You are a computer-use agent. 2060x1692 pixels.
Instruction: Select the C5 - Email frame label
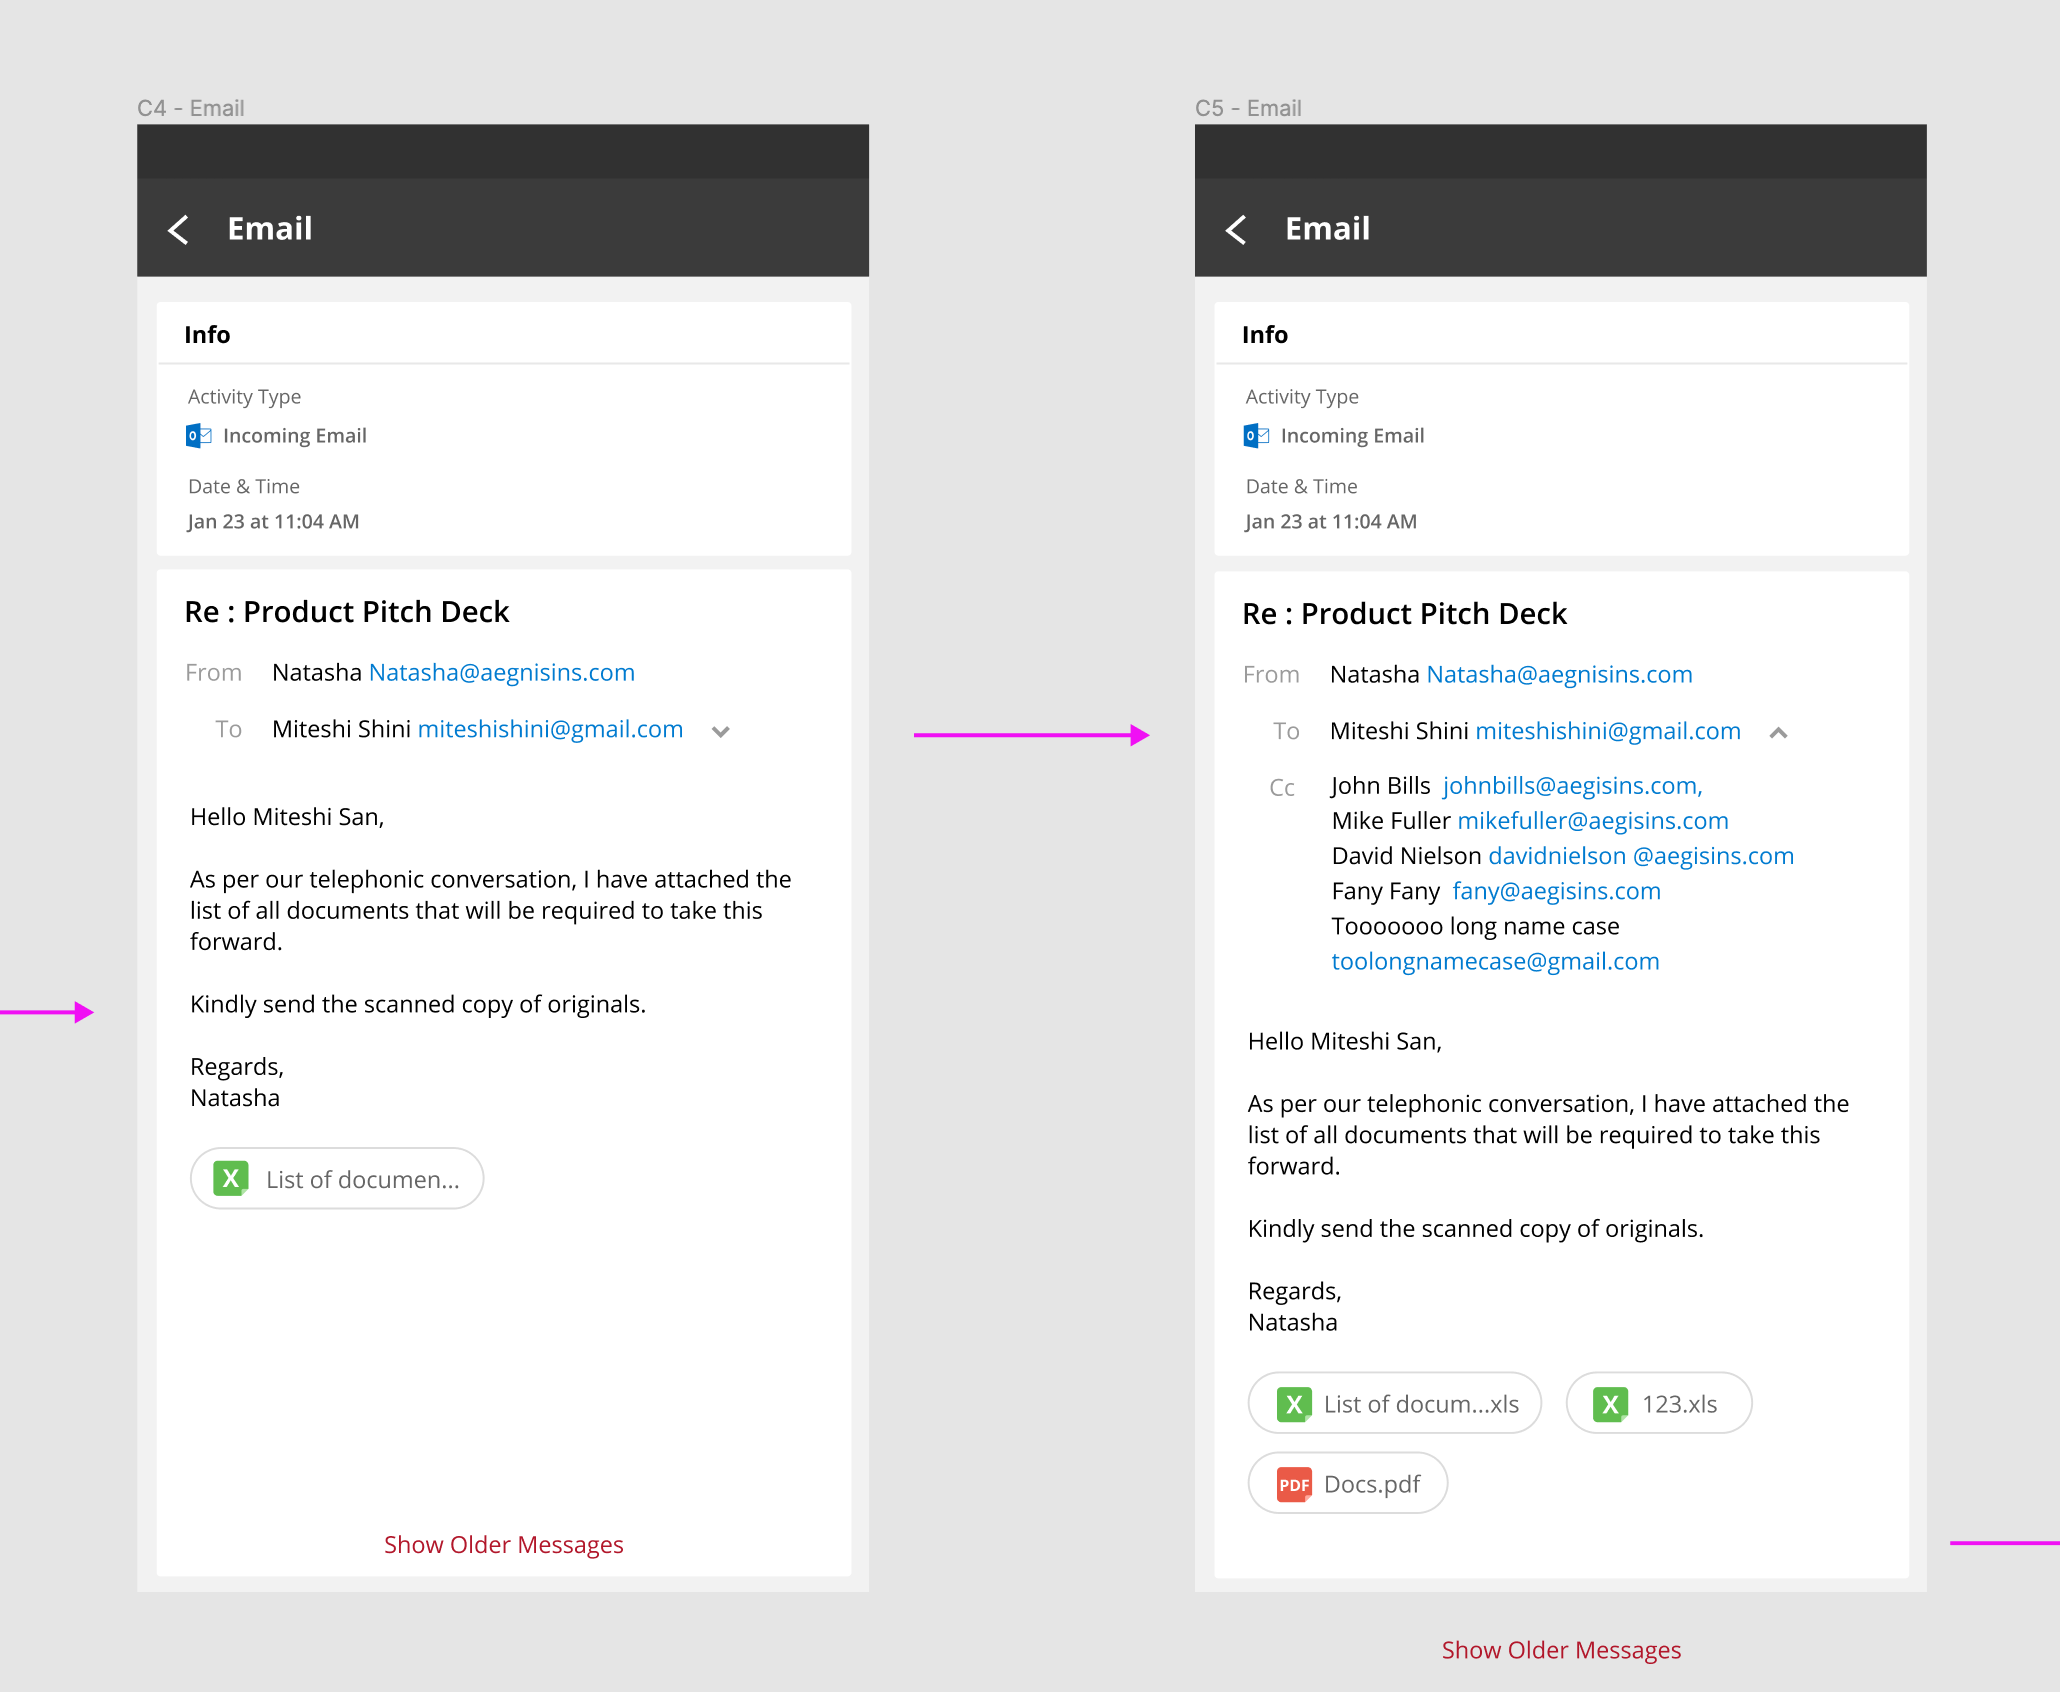point(1248,108)
